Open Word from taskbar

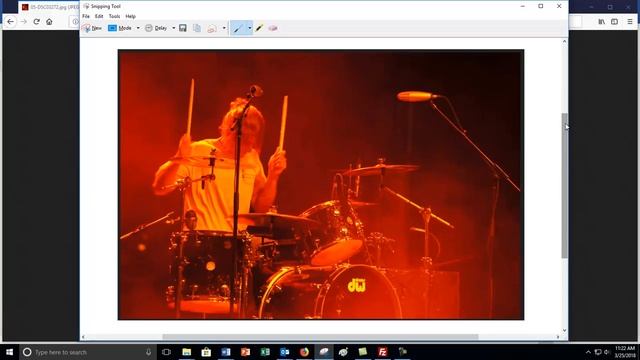pyautogui.click(x=226, y=352)
